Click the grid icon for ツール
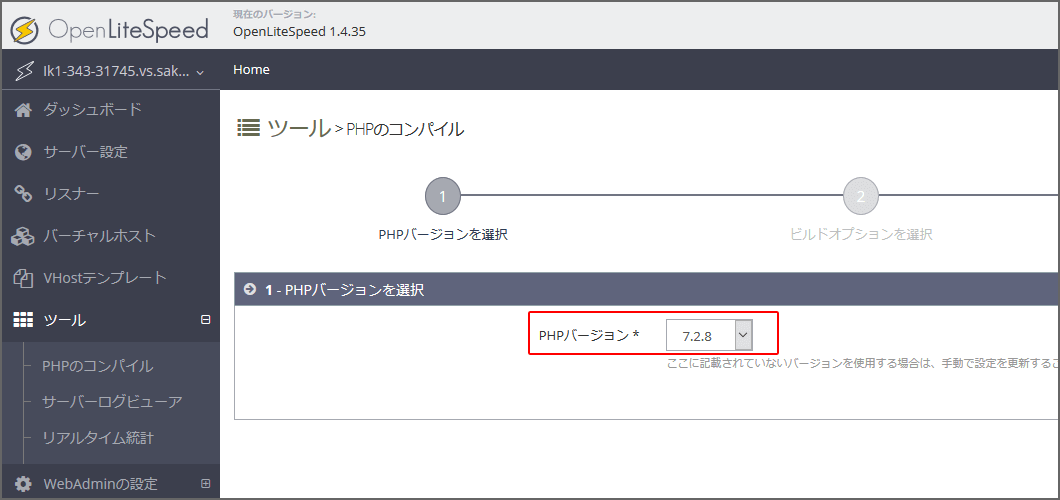1060x500 pixels. coord(24,320)
